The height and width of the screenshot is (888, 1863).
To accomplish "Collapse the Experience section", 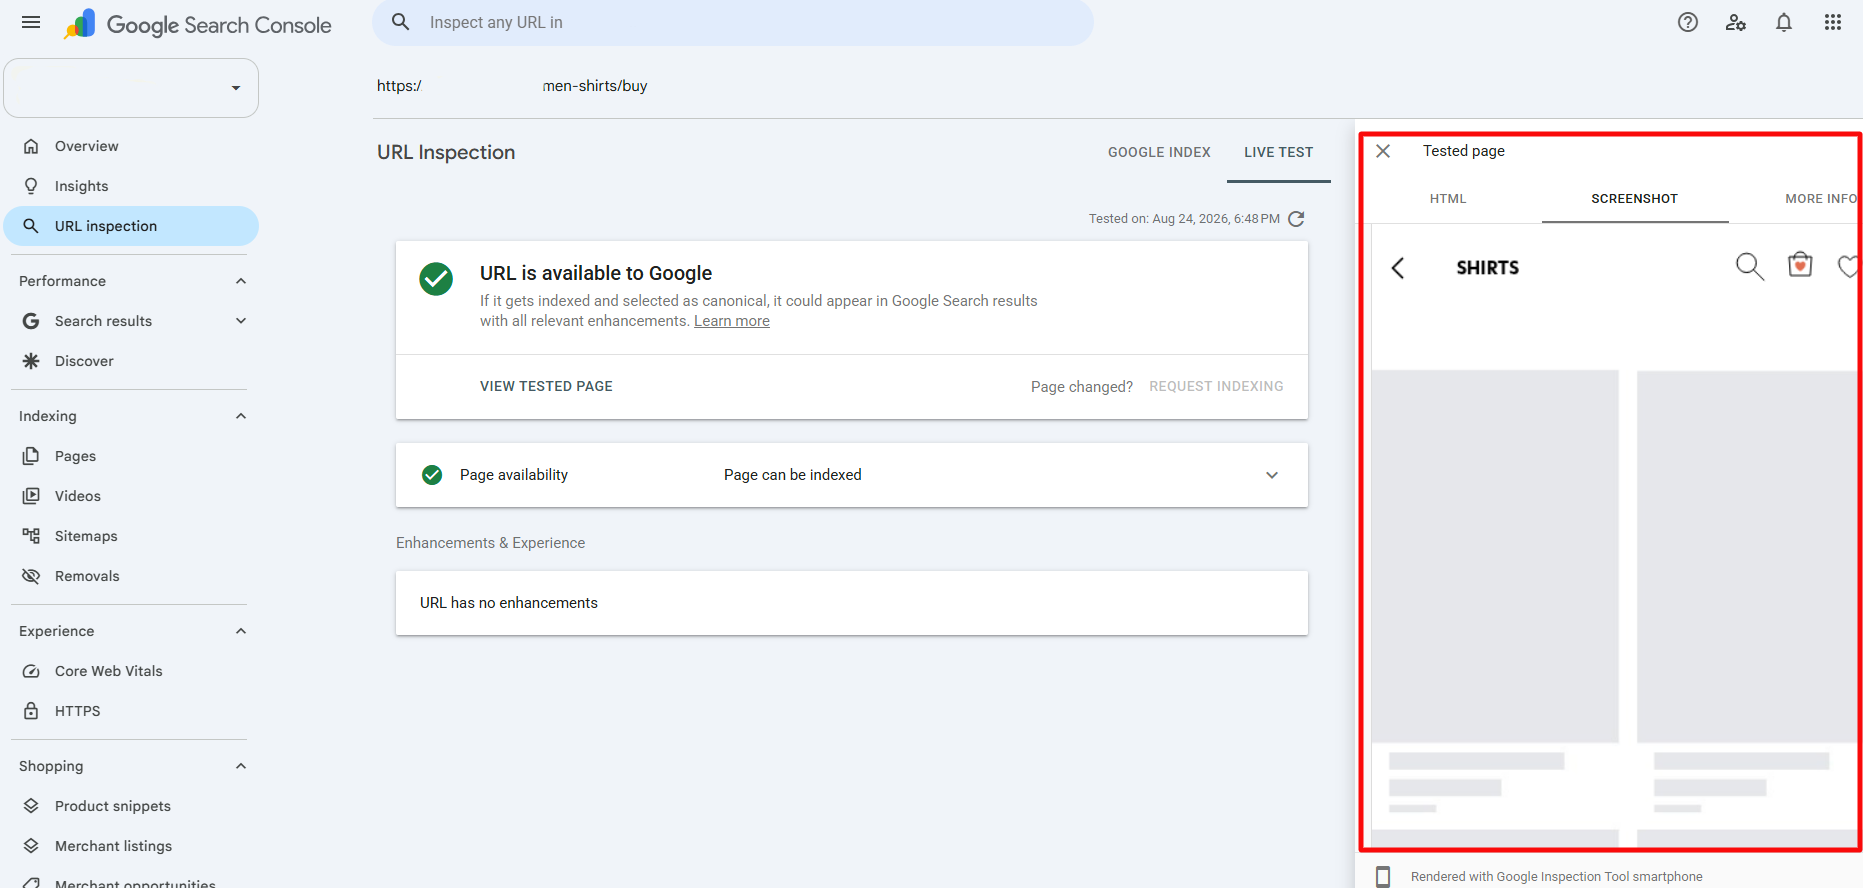I will (x=241, y=631).
